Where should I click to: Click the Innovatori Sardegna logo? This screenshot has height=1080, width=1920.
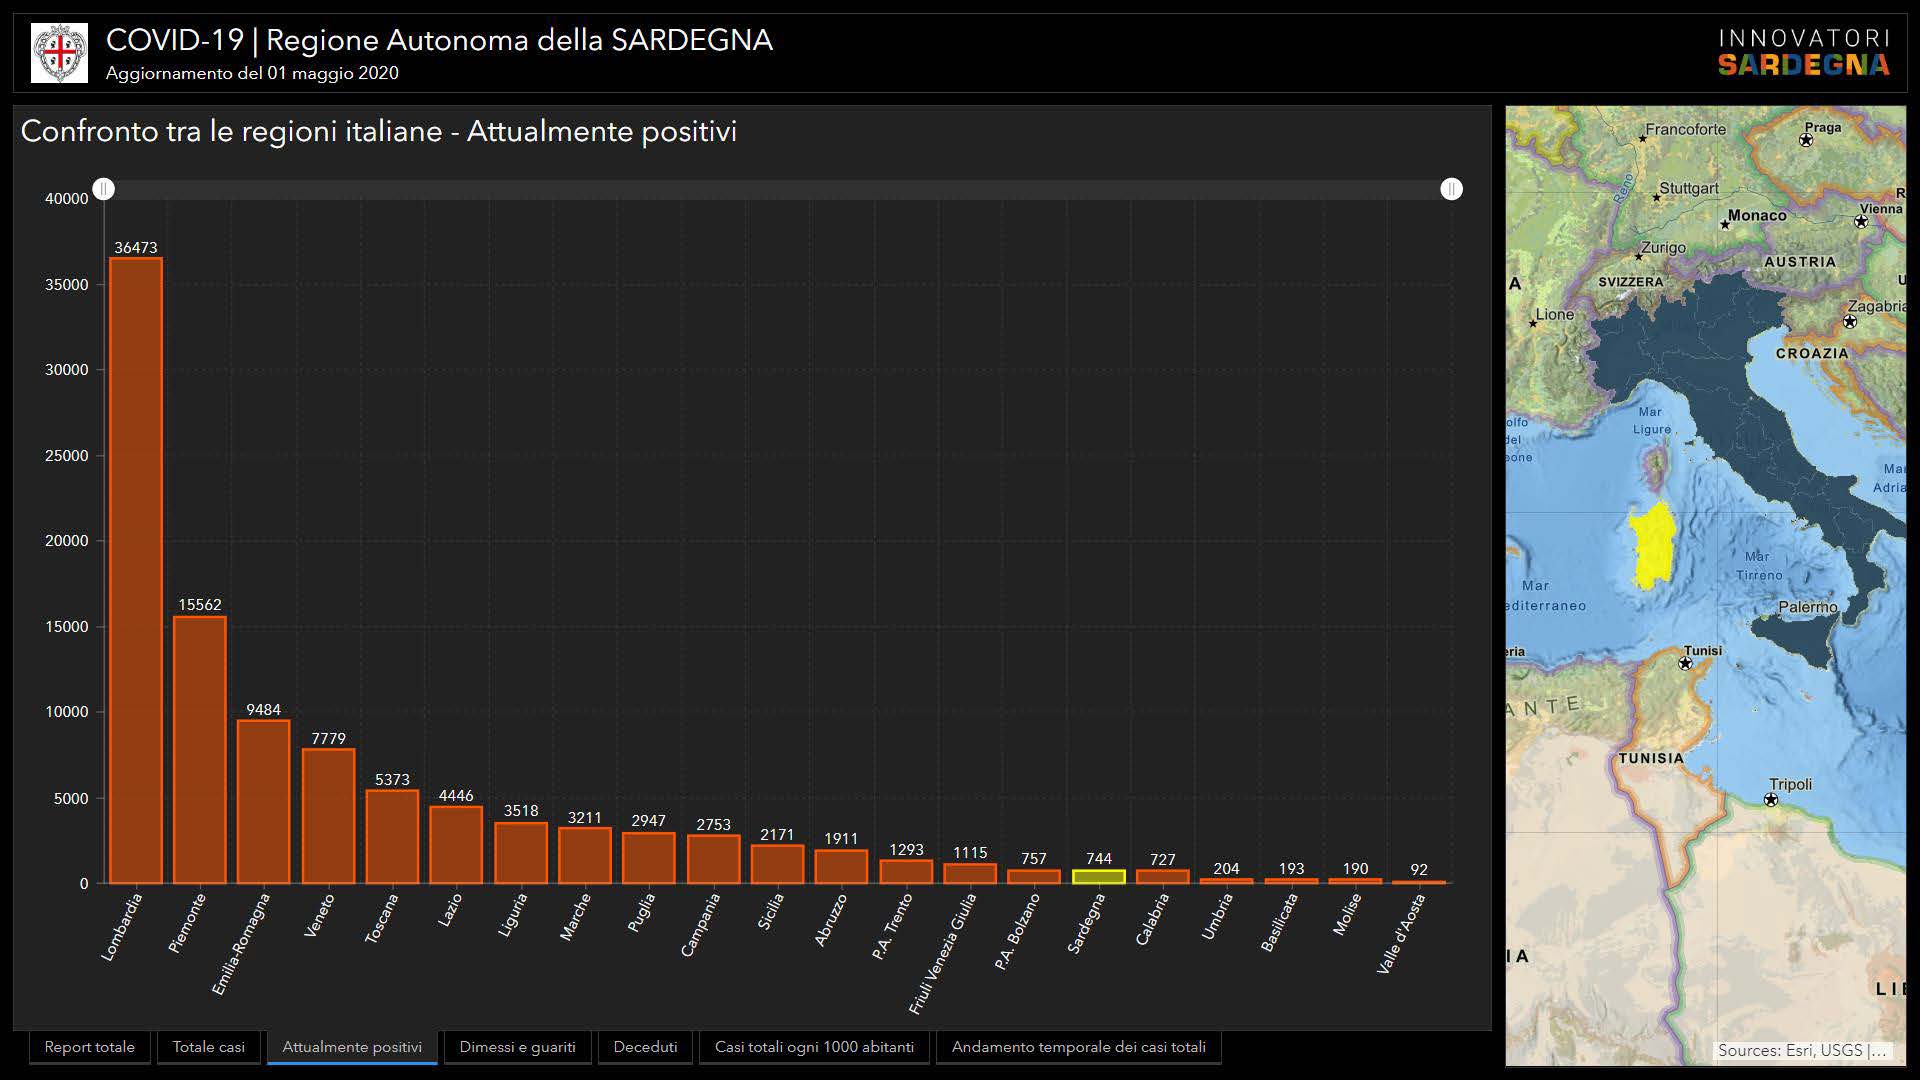[1803, 53]
